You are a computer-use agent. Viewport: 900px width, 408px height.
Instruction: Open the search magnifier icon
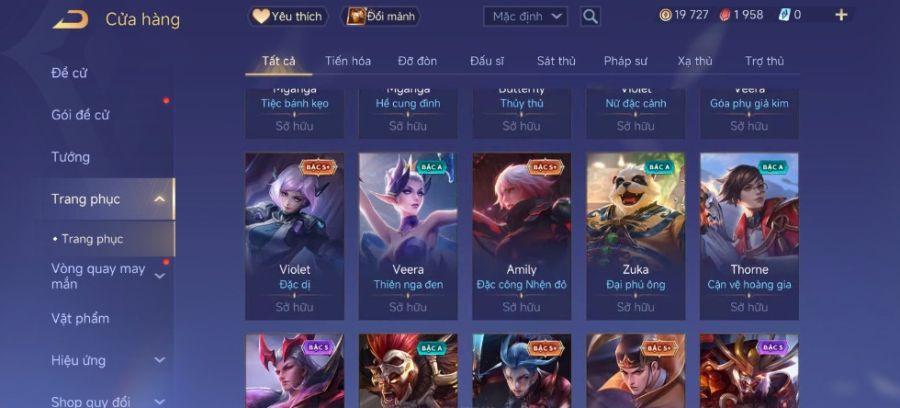pos(590,17)
